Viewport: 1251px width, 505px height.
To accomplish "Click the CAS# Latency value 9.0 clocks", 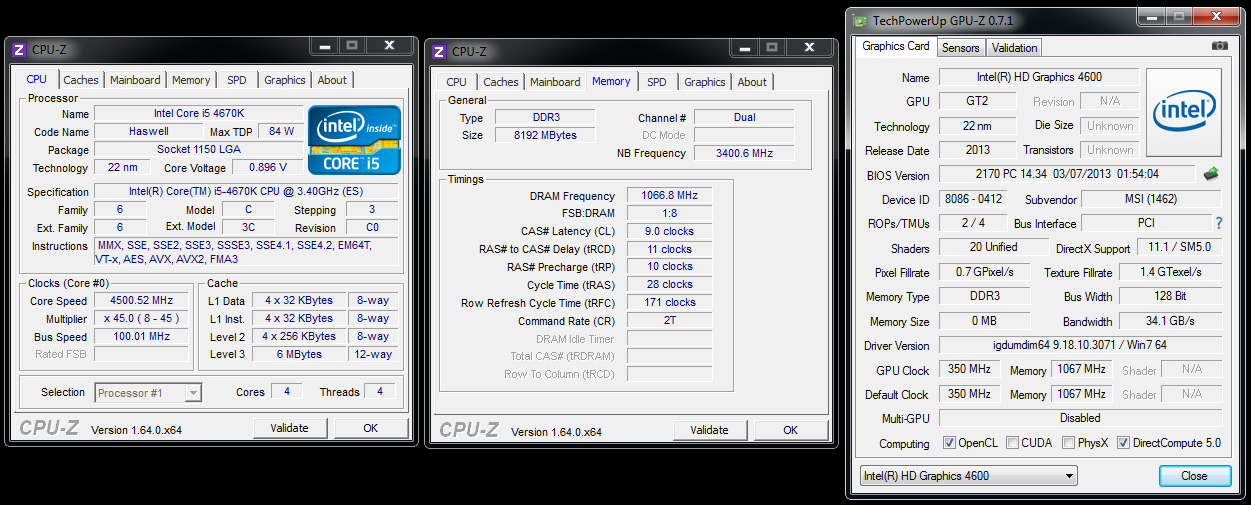I will coord(670,231).
